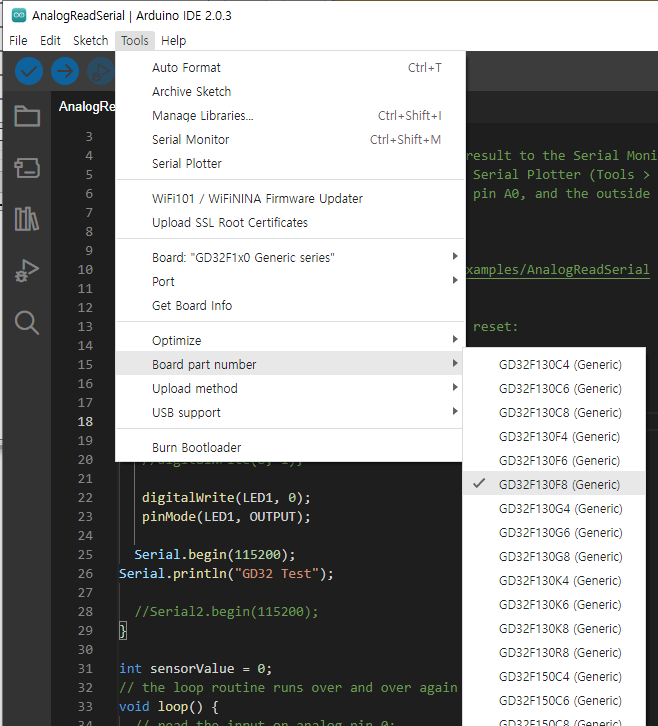Screen dimensions: 658x726
Task: Click the int sensorValue = 0; line
Action: coord(195,669)
